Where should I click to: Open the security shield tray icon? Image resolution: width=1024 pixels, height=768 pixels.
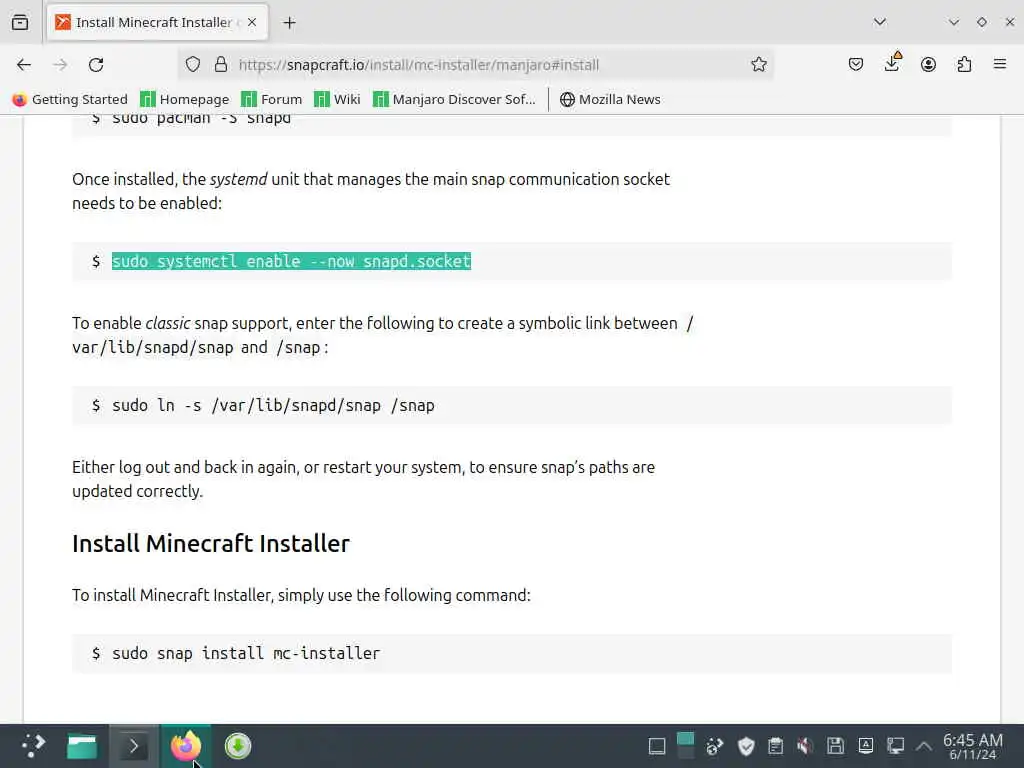746,746
